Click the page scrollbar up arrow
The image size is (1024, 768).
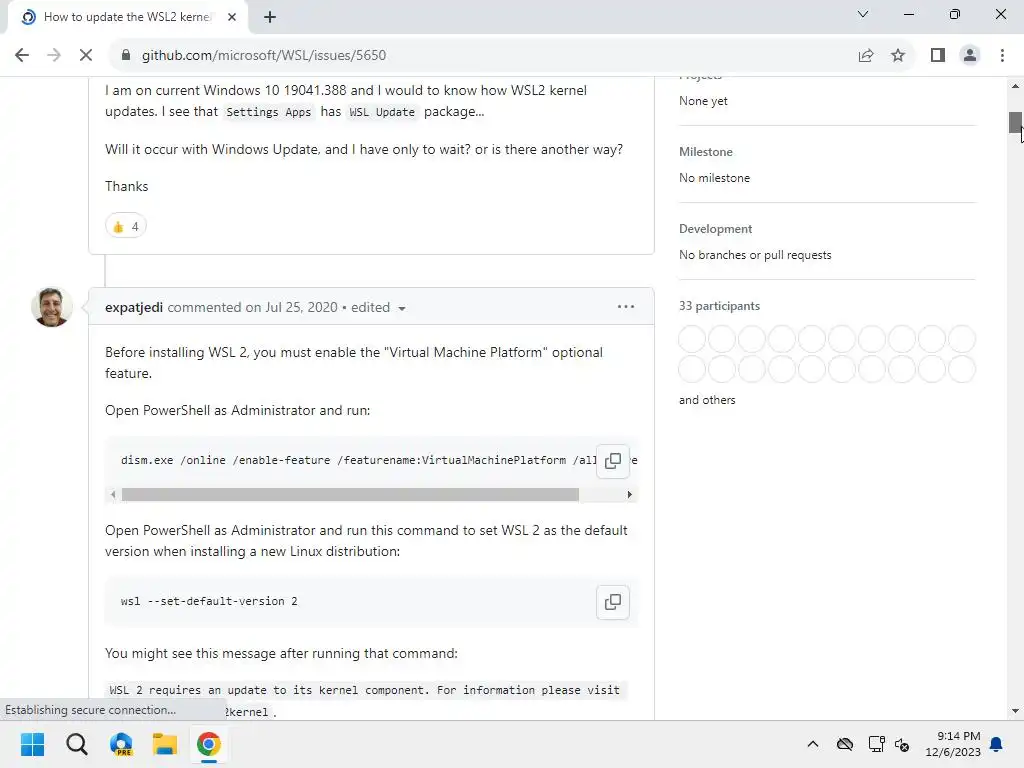1015,86
